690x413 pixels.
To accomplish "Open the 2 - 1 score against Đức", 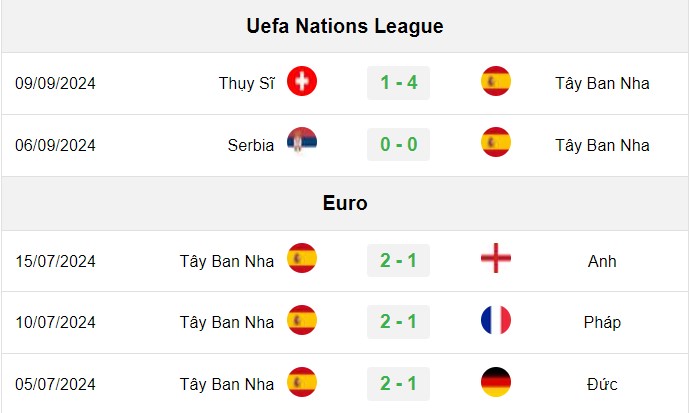I will click(x=398, y=384).
